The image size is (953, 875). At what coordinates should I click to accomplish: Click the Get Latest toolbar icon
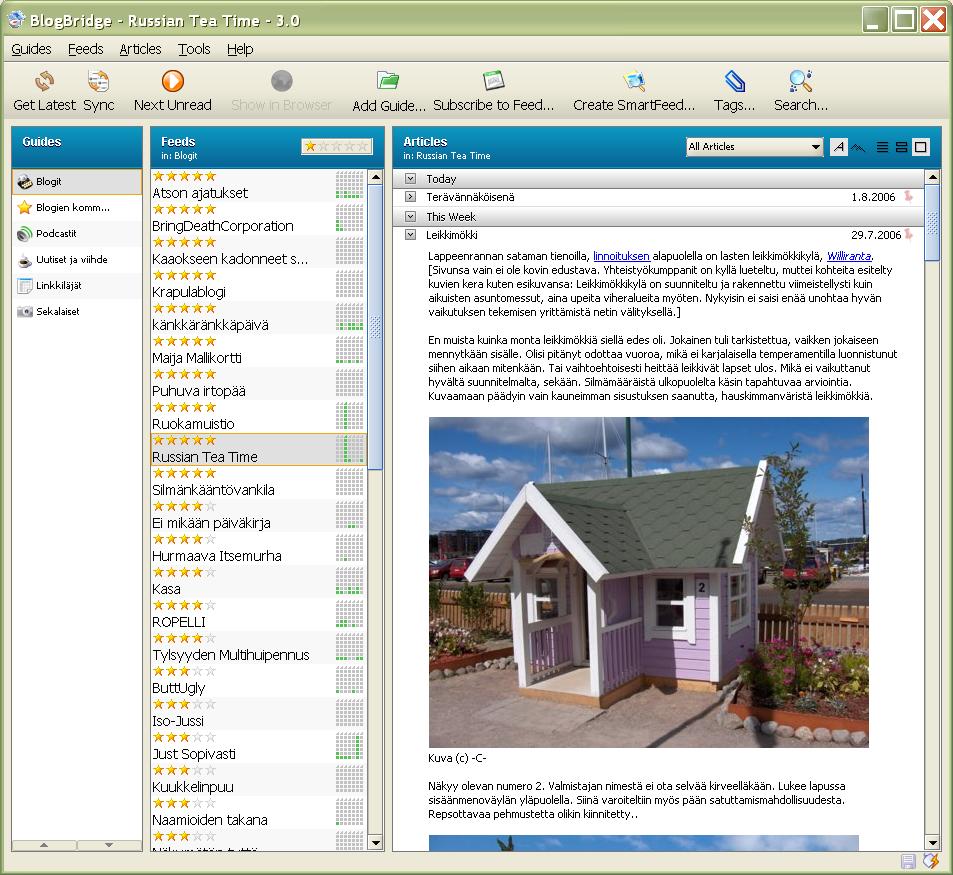click(x=44, y=82)
